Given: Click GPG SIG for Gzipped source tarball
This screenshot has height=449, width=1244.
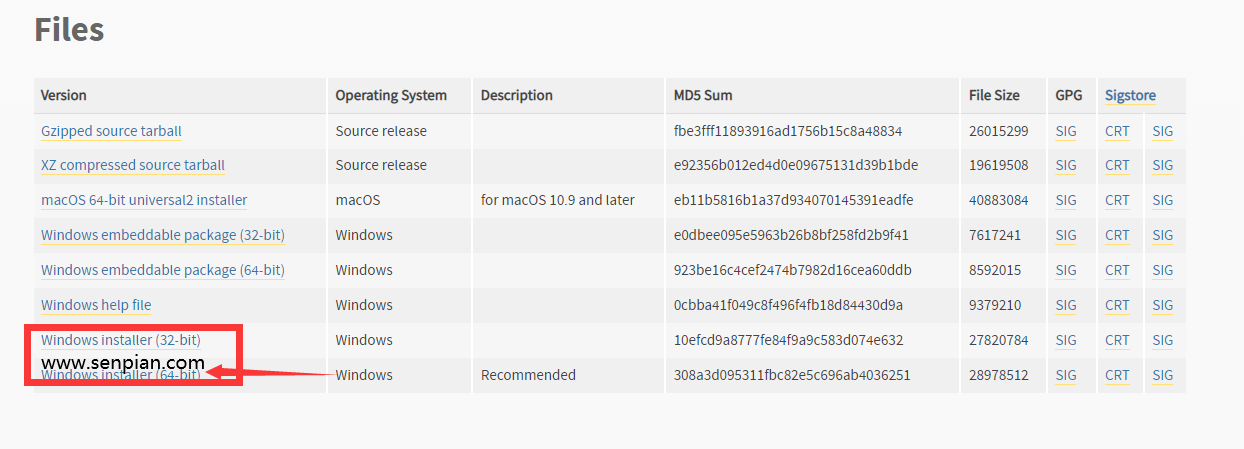Looking at the screenshot, I should point(1066,131).
